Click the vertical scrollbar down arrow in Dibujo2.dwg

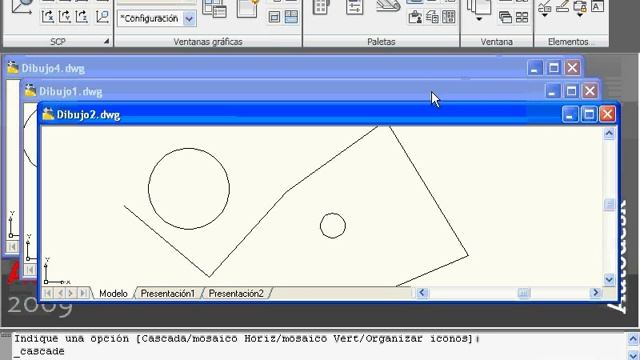609,279
